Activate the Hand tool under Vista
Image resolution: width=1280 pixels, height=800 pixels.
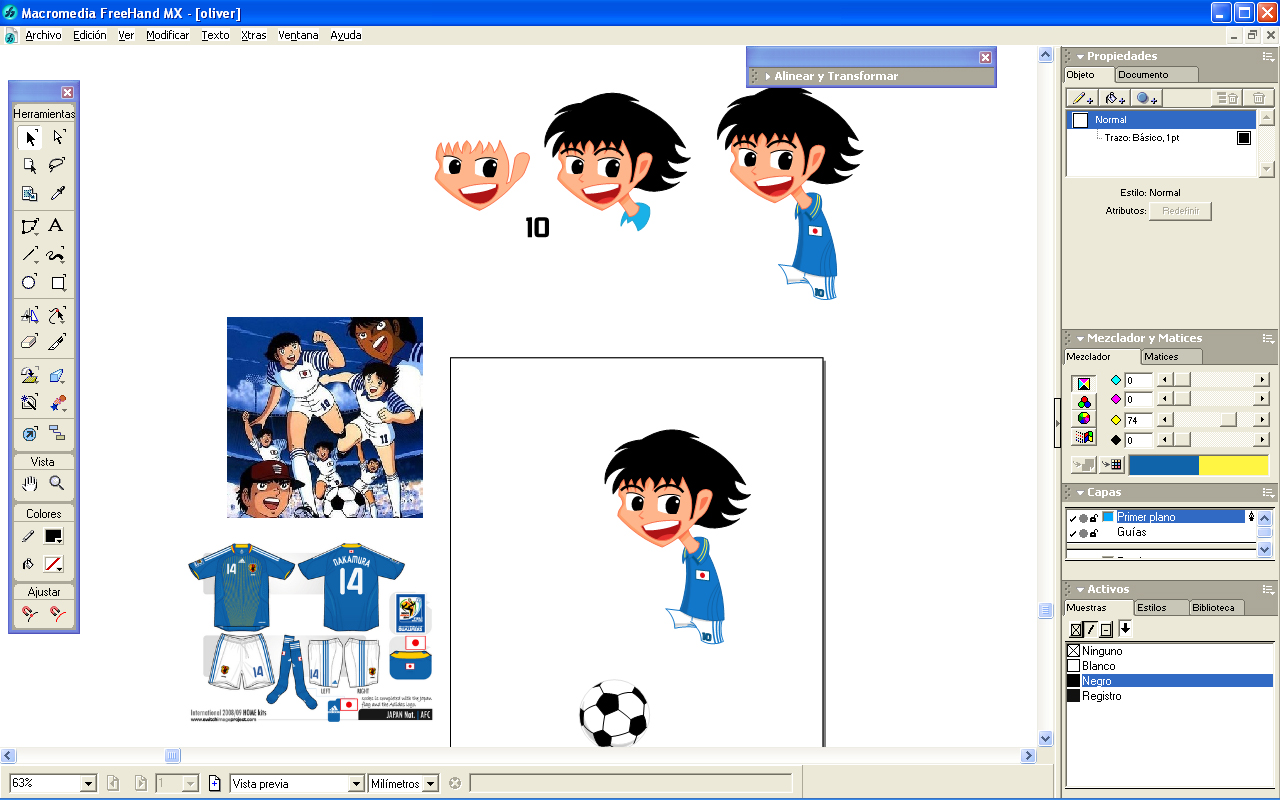tap(30, 483)
